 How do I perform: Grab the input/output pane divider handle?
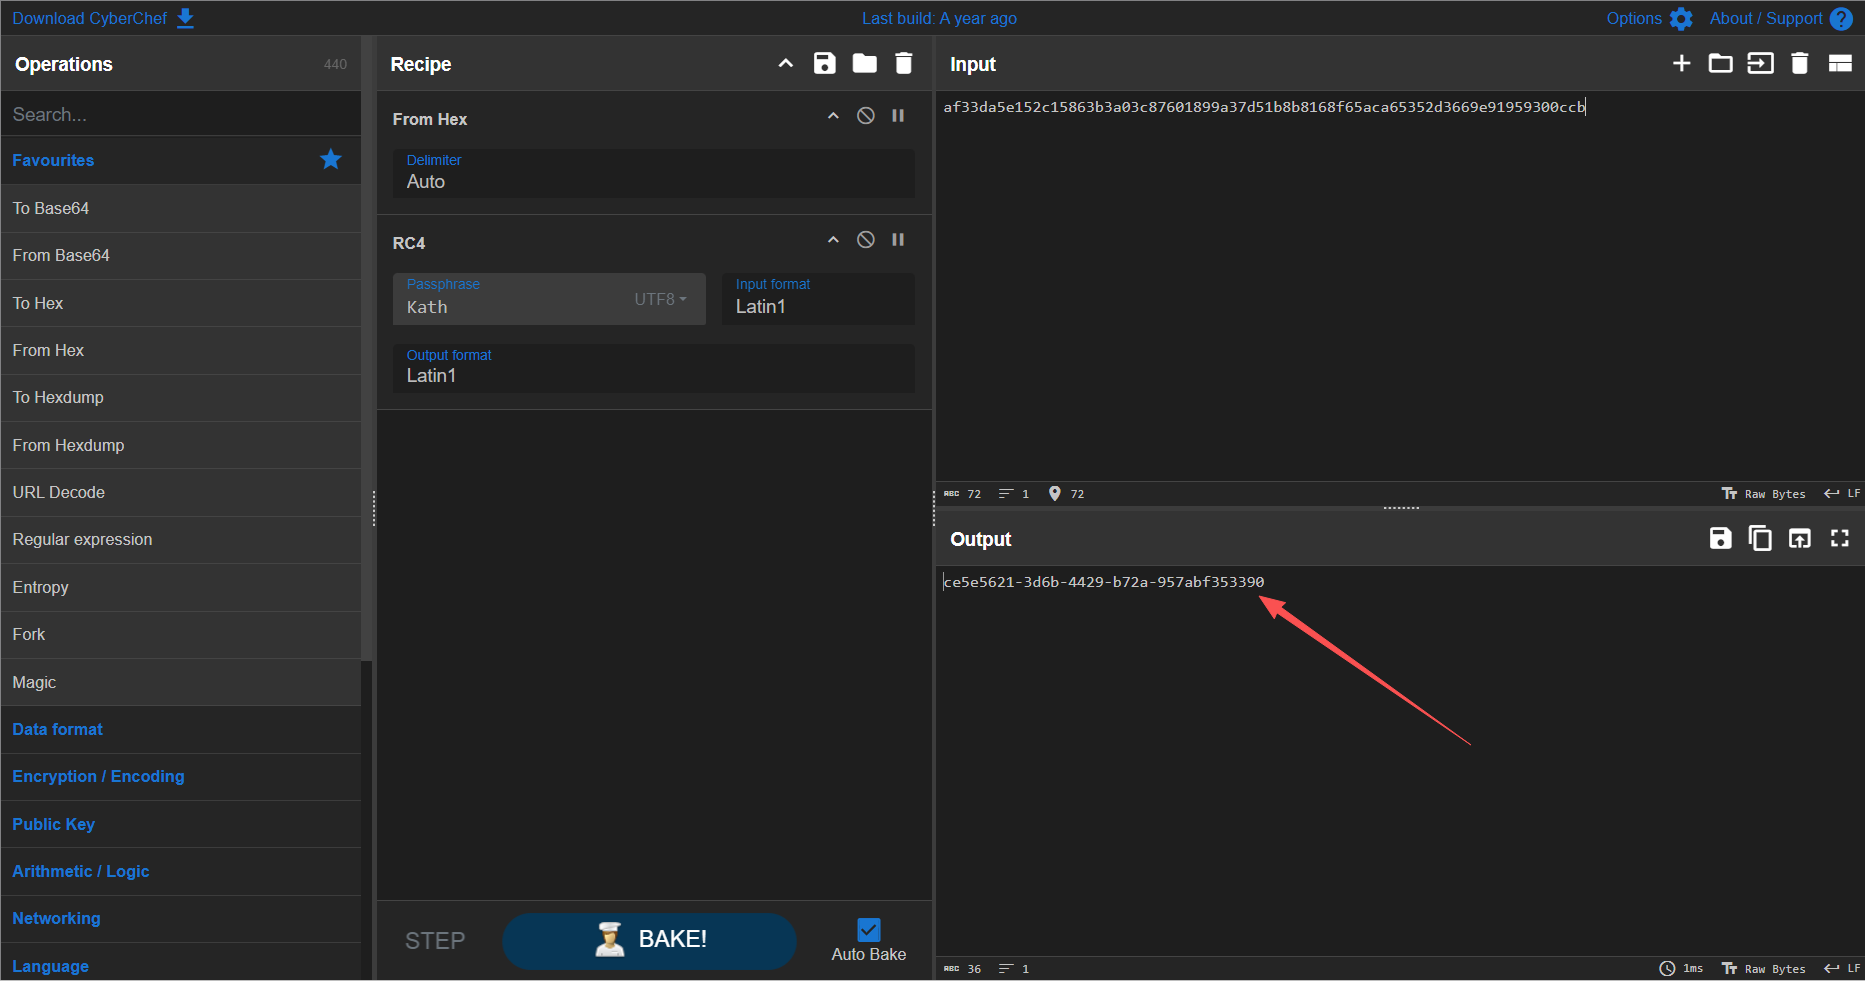click(x=1400, y=508)
